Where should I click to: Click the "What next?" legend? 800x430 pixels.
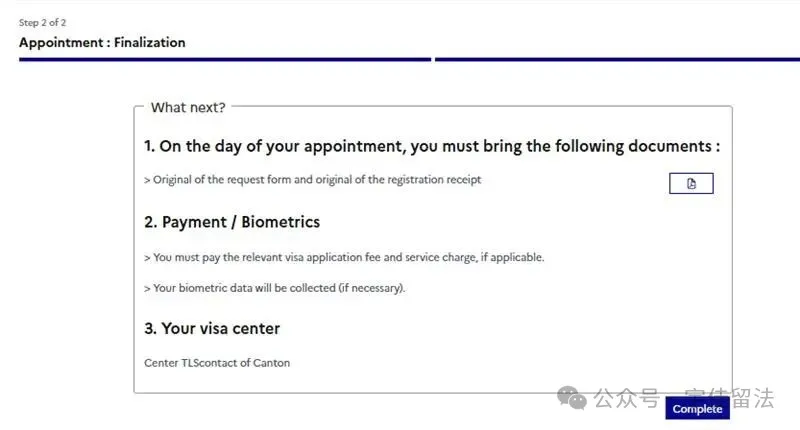coord(188,107)
